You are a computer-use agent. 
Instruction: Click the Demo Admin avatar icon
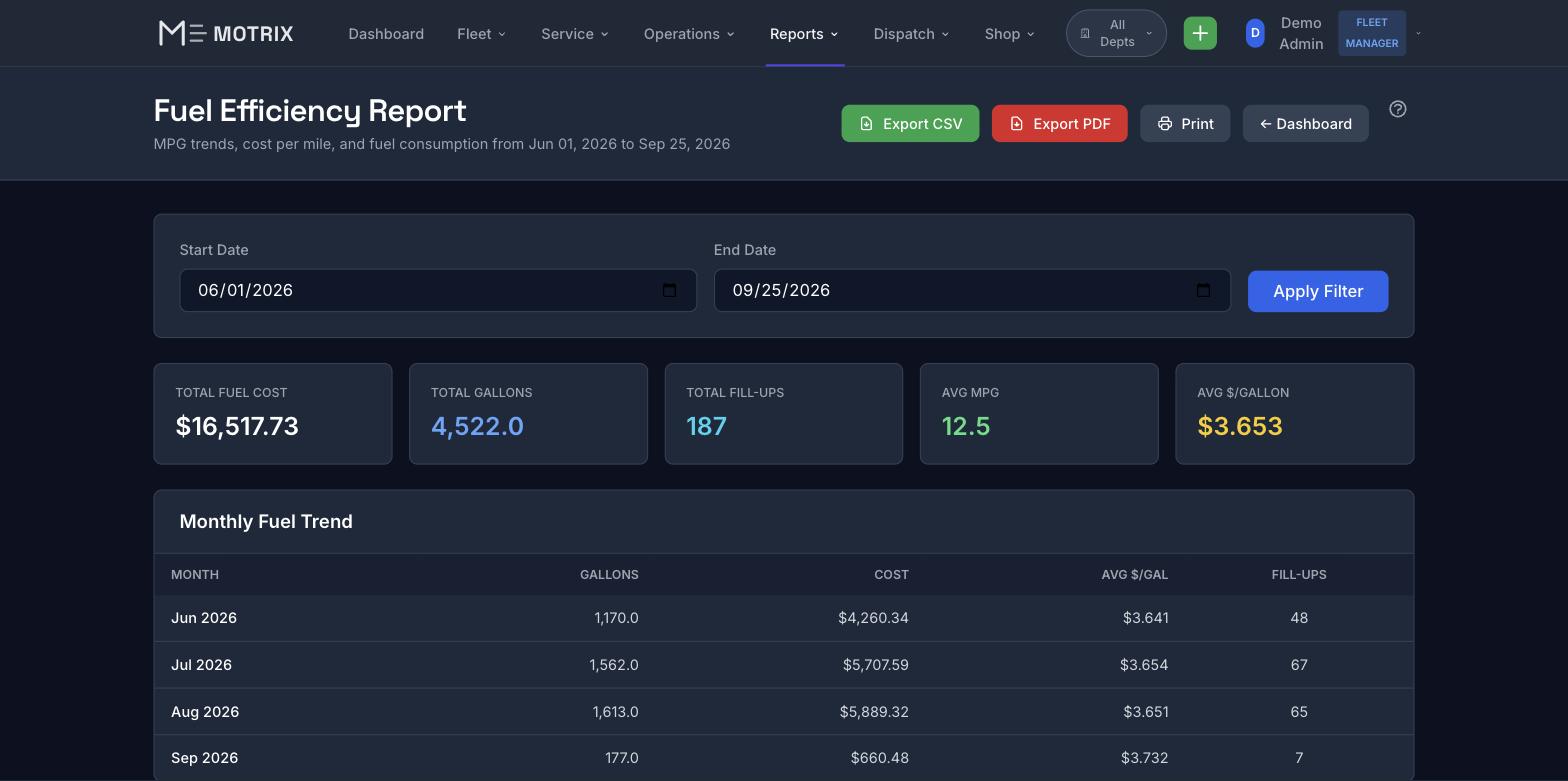coord(1255,33)
